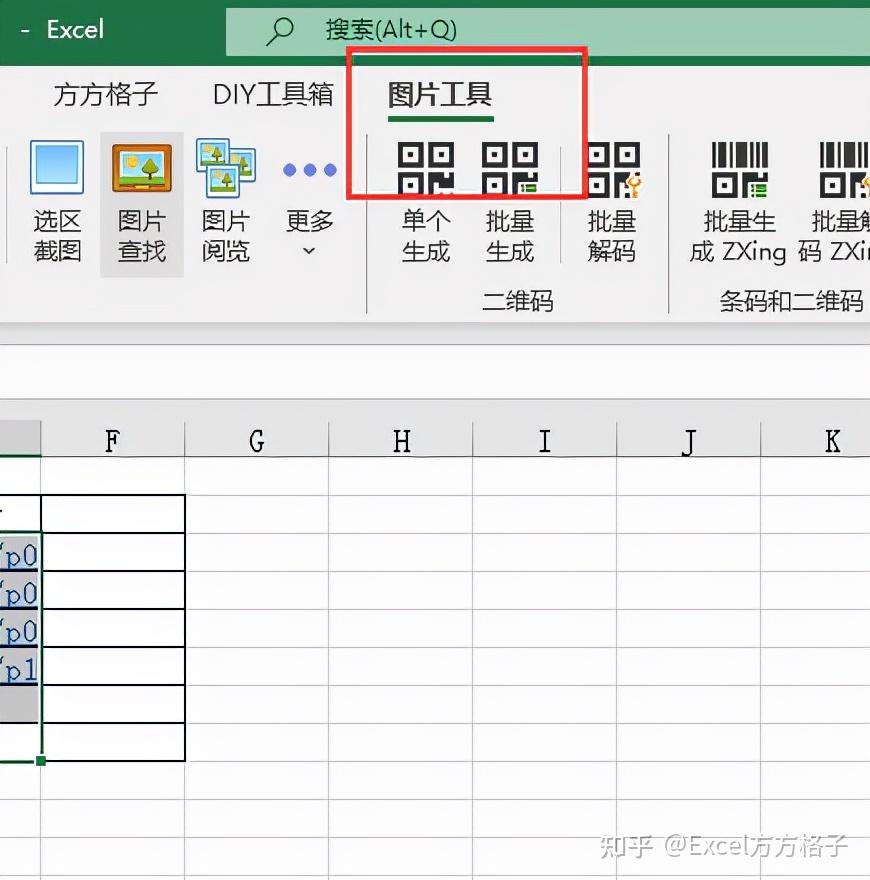Image resolution: width=870 pixels, height=880 pixels.
Task: Select column F header
Action: coord(112,439)
